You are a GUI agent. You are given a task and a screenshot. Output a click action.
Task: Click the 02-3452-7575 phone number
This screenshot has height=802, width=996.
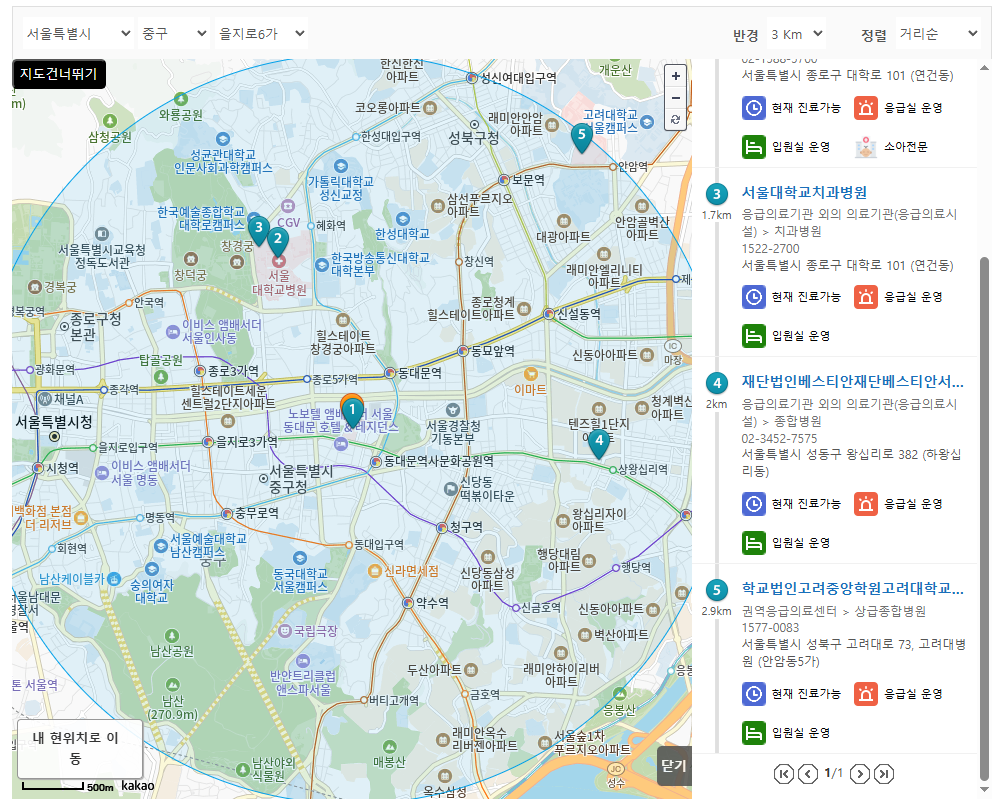pos(779,438)
